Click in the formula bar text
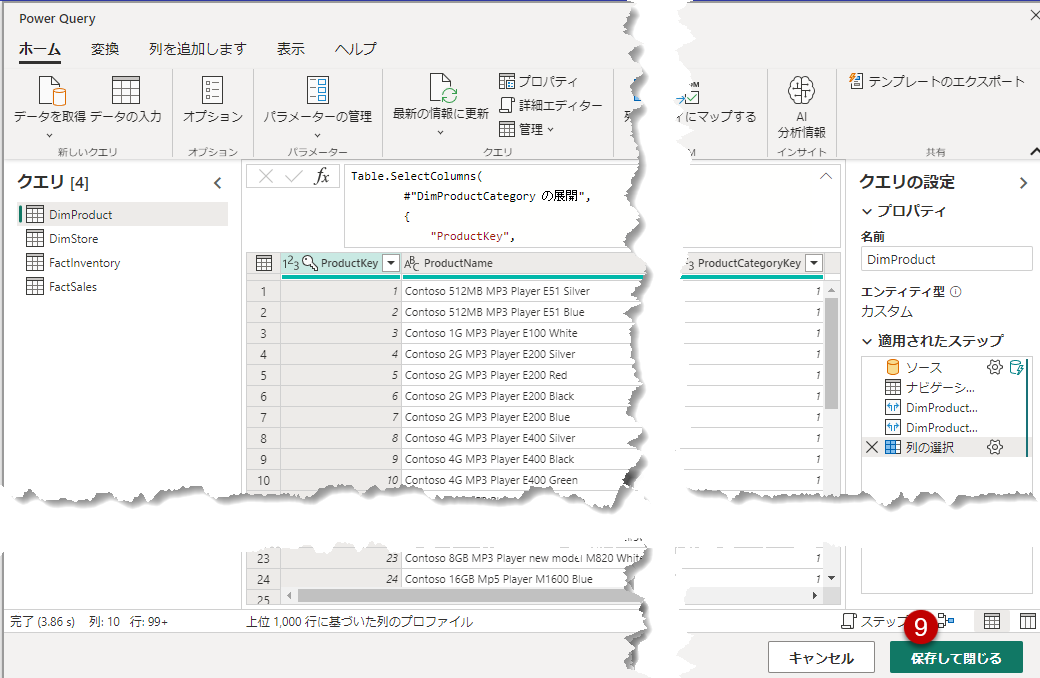This screenshot has height=678, width=1040. click(491, 206)
